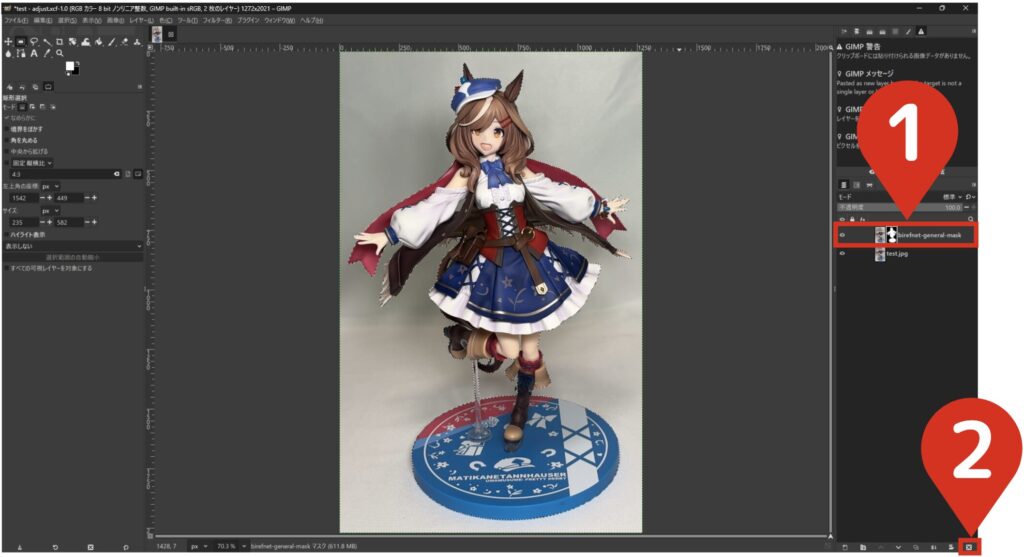Enable 境界をぼかす feather edges
The height and width of the screenshot is (557, 1024).
(7, 129)
